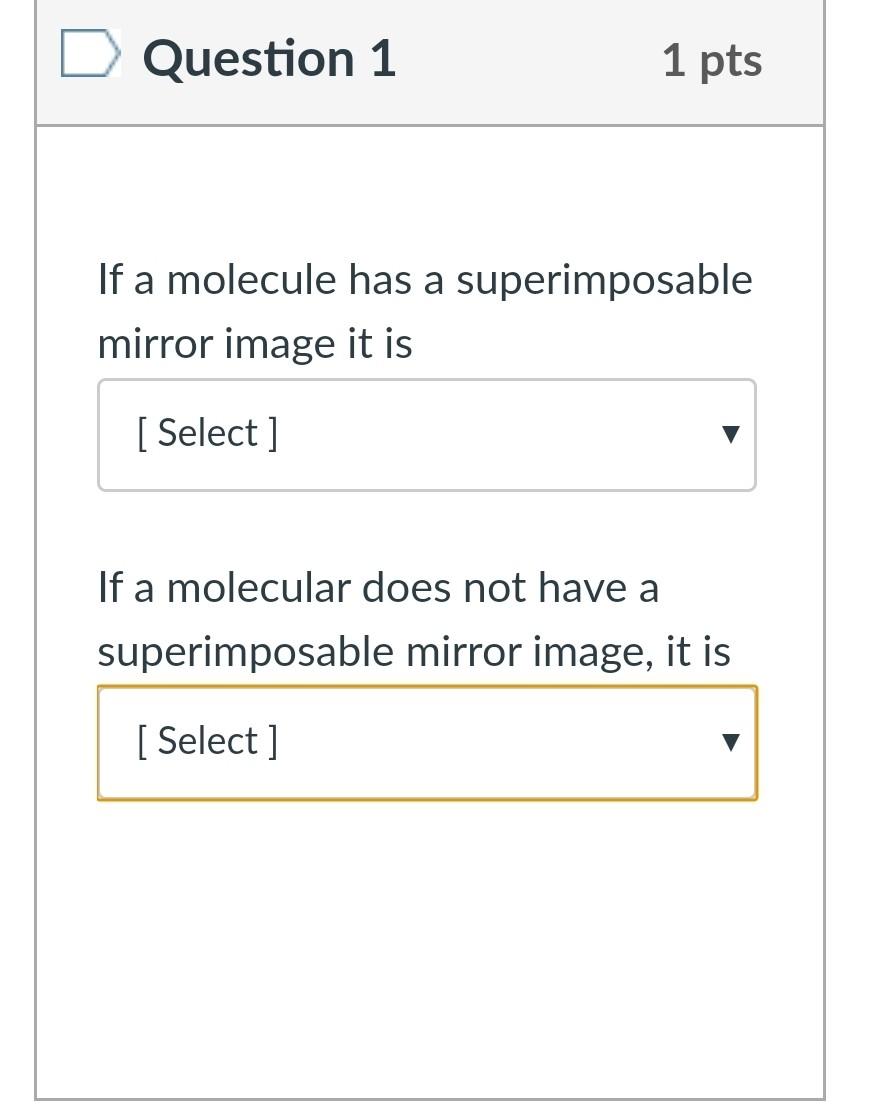Open the highlighted dropdown with orange border

[x=427, y=743]
